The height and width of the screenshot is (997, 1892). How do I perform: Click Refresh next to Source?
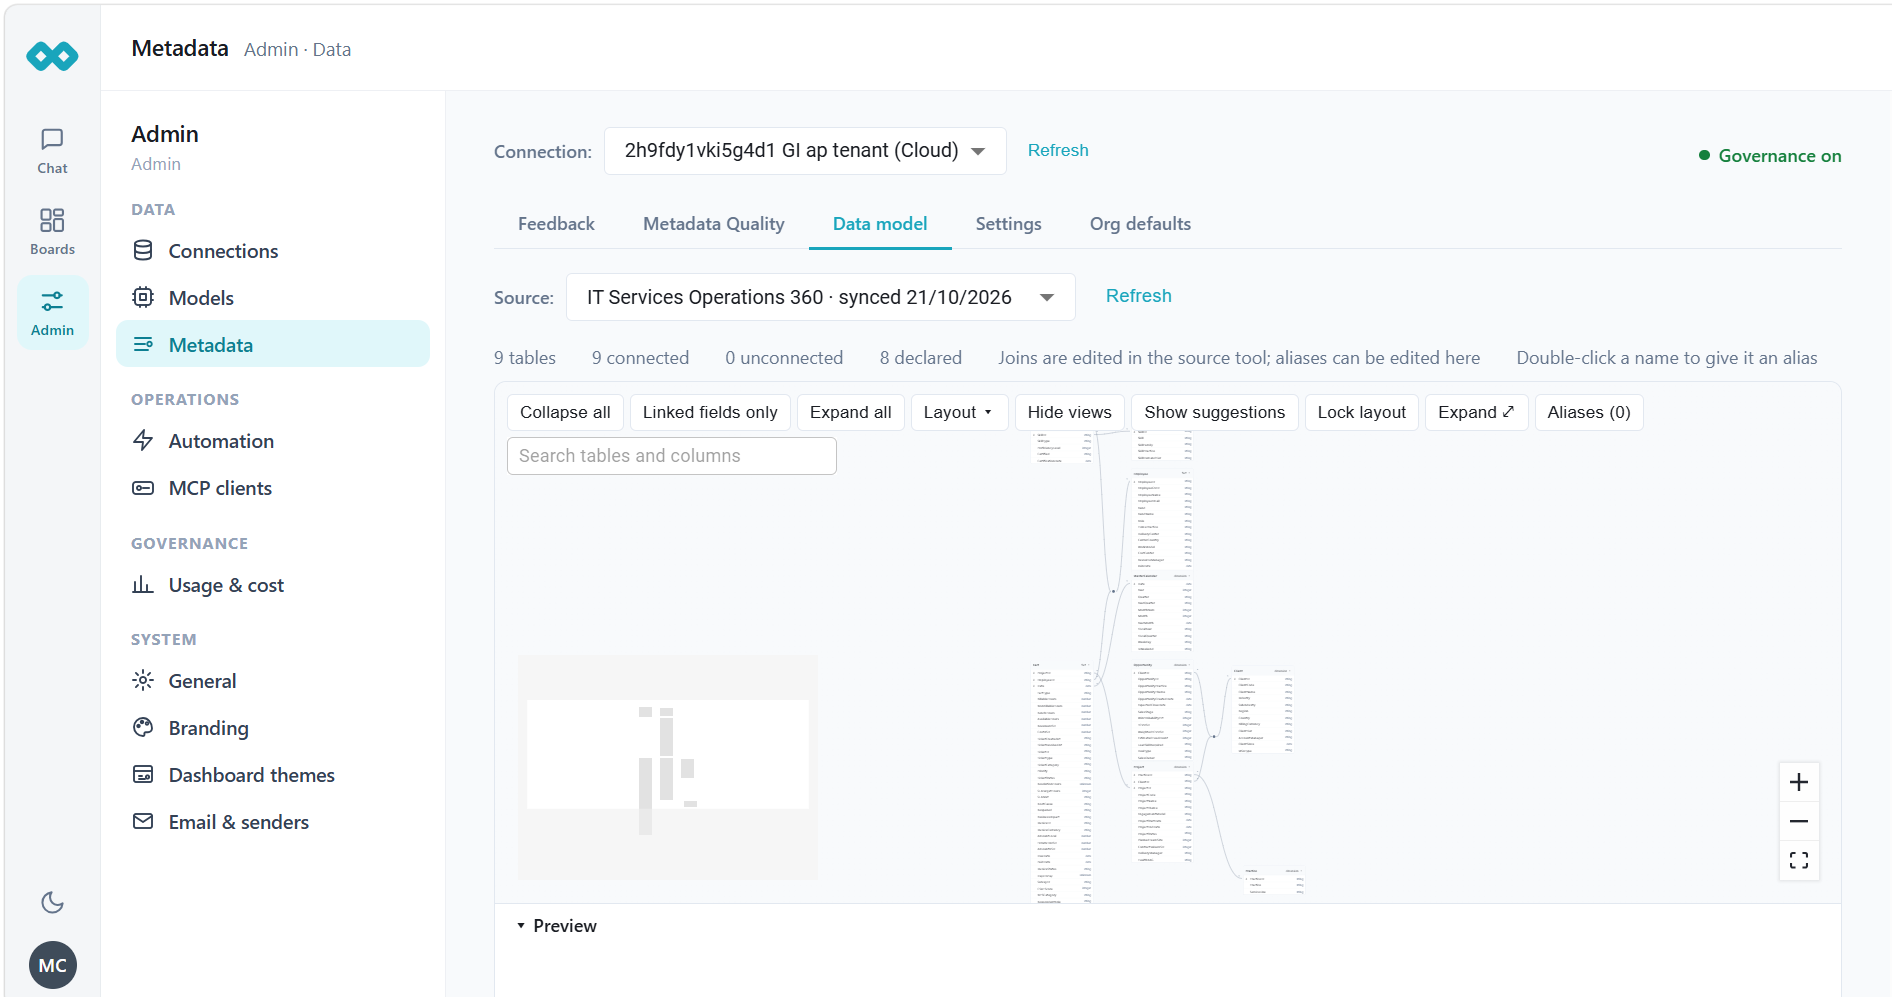point(1138,296)
